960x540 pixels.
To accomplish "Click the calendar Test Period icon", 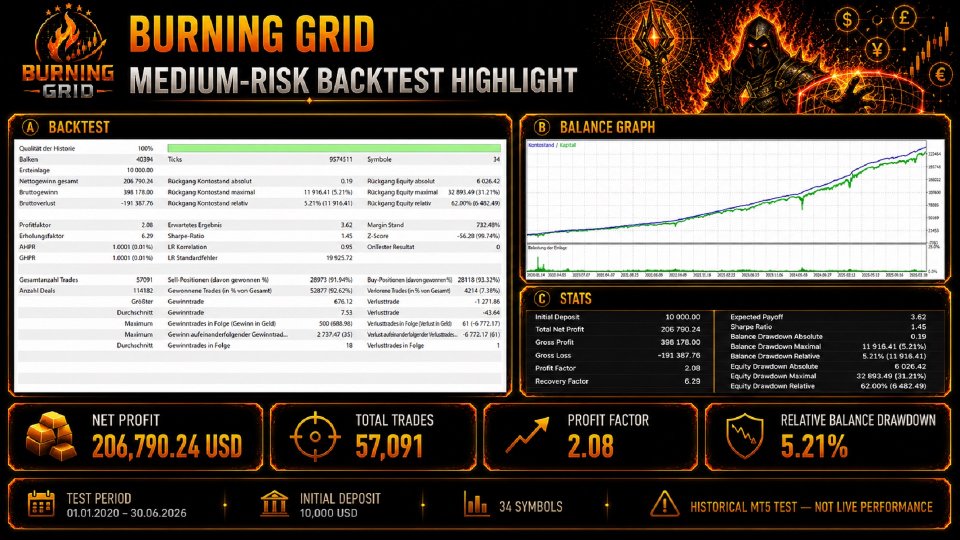I will pyautogui.click(x=41, y=503).
